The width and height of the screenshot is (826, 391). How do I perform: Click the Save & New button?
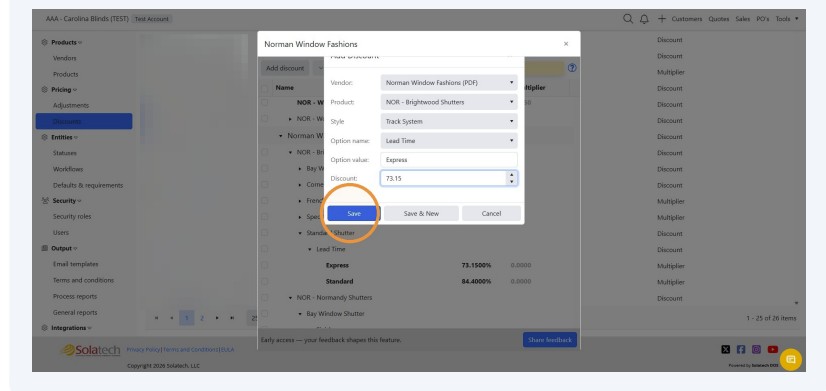421,213
